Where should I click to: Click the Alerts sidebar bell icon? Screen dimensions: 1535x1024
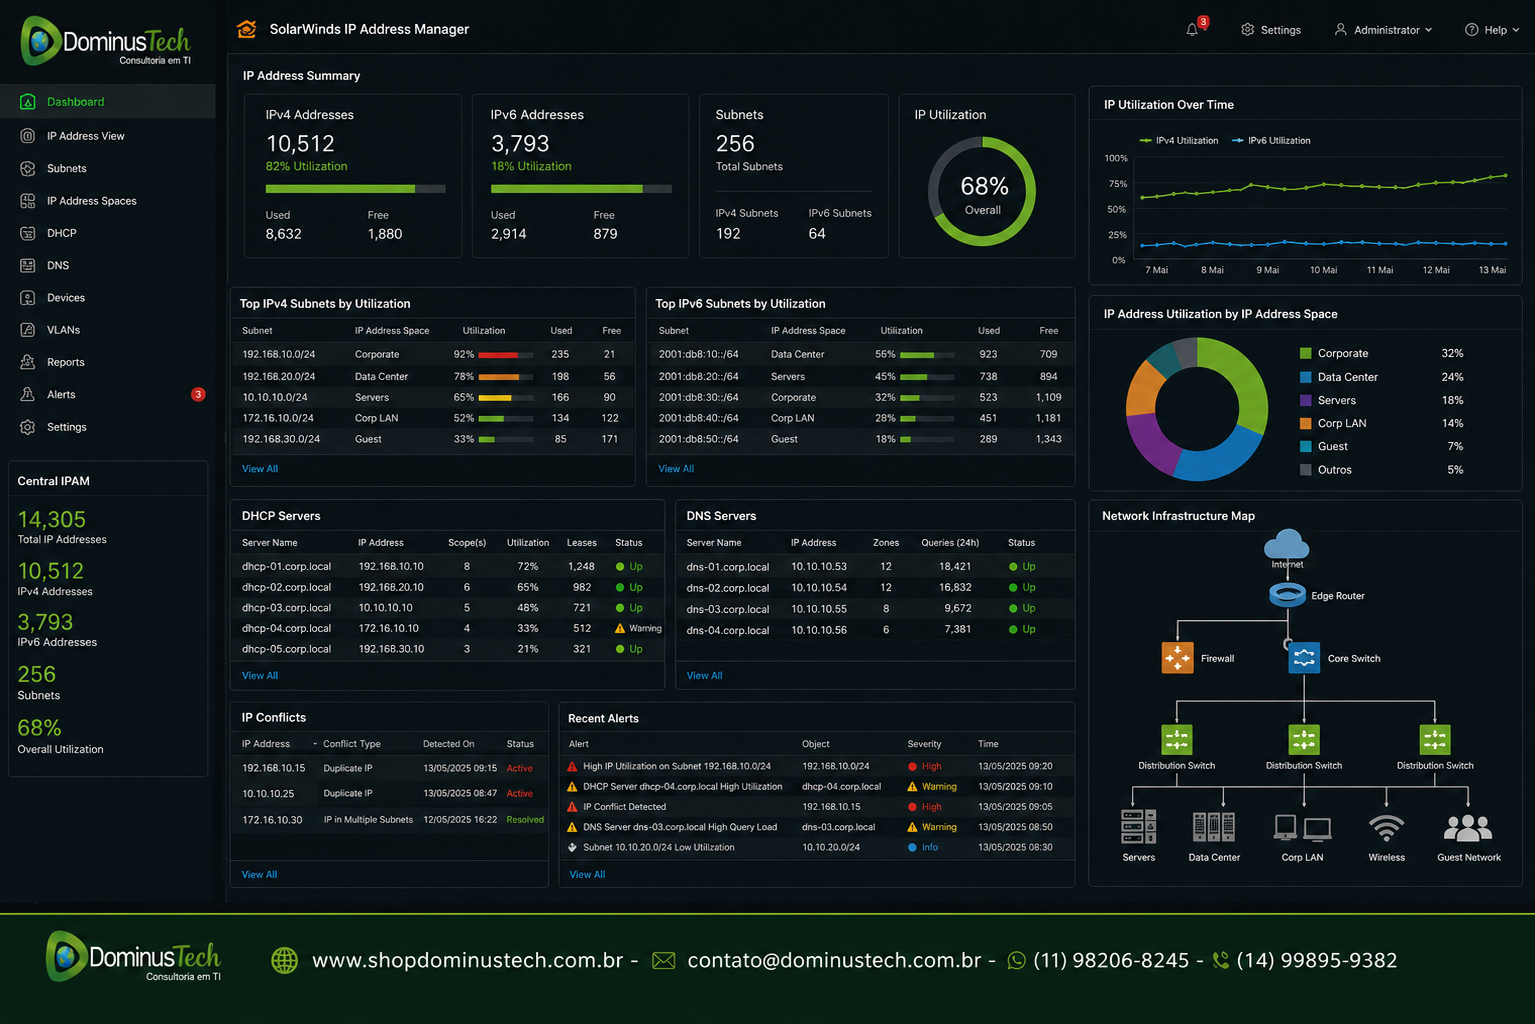pos(28,395)
